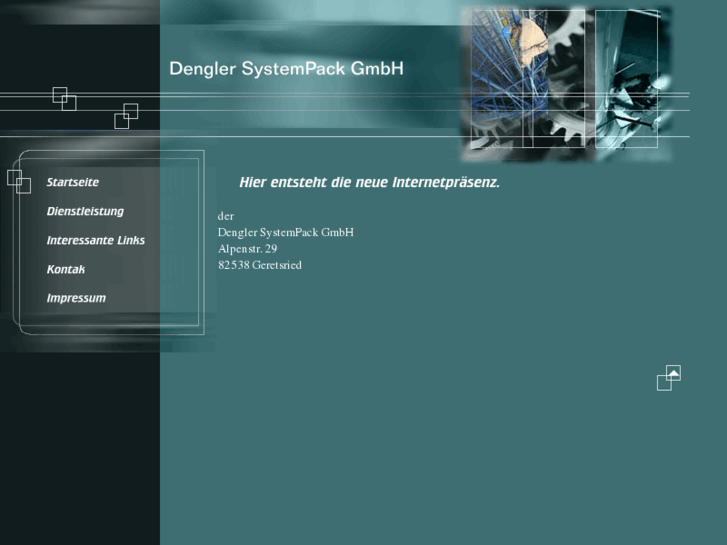Screen dimensions: 727x545
Task: Click the word 'der' above the address
Action: point(226,216)
